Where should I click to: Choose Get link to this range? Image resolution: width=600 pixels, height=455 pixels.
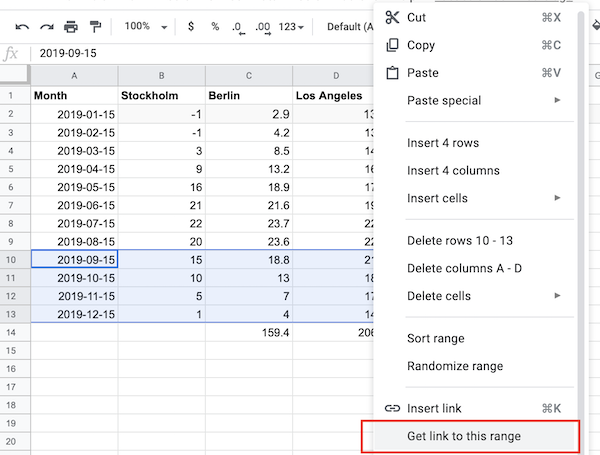point(464,436)
